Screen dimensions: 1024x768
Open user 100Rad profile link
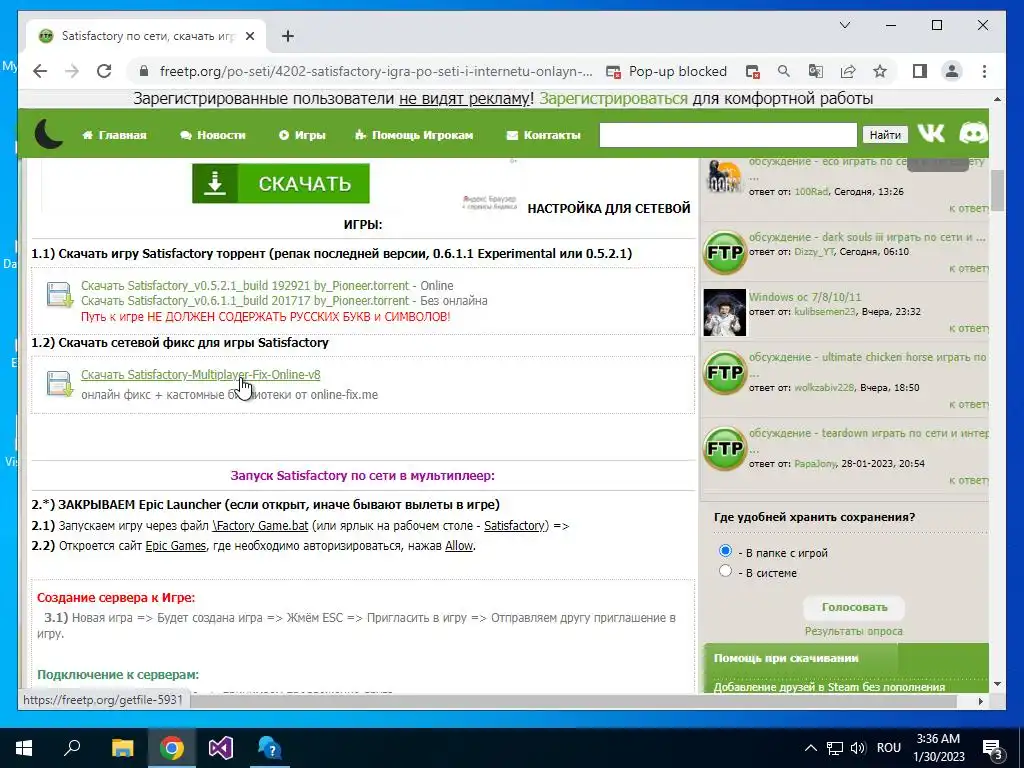click(x=811, y=192)
